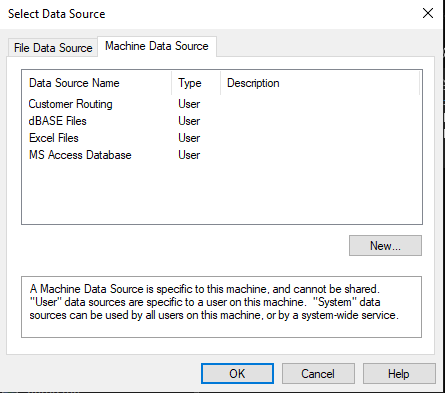Select the Customer Routing data source
Viewport: 445px width, 393px height.
tap(70, 104)
